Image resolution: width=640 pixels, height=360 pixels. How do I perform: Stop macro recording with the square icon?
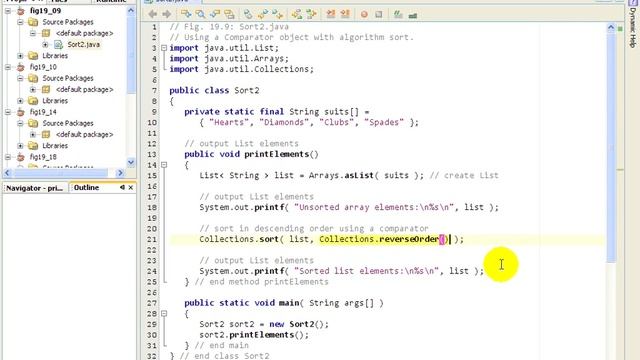tap(379, 15)
